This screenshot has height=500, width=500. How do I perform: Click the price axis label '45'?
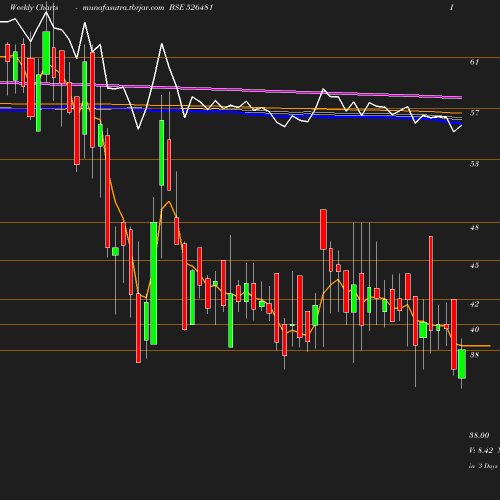pyautogui.click(x=474, y=266)
